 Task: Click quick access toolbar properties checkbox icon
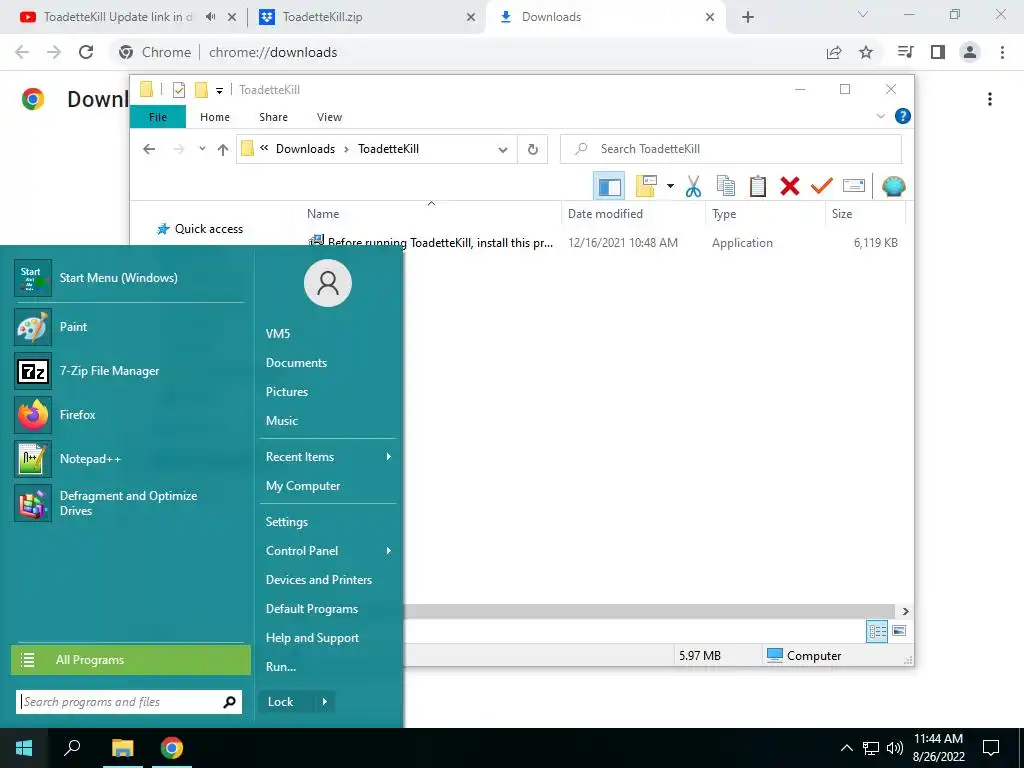(x=178, y=90)
